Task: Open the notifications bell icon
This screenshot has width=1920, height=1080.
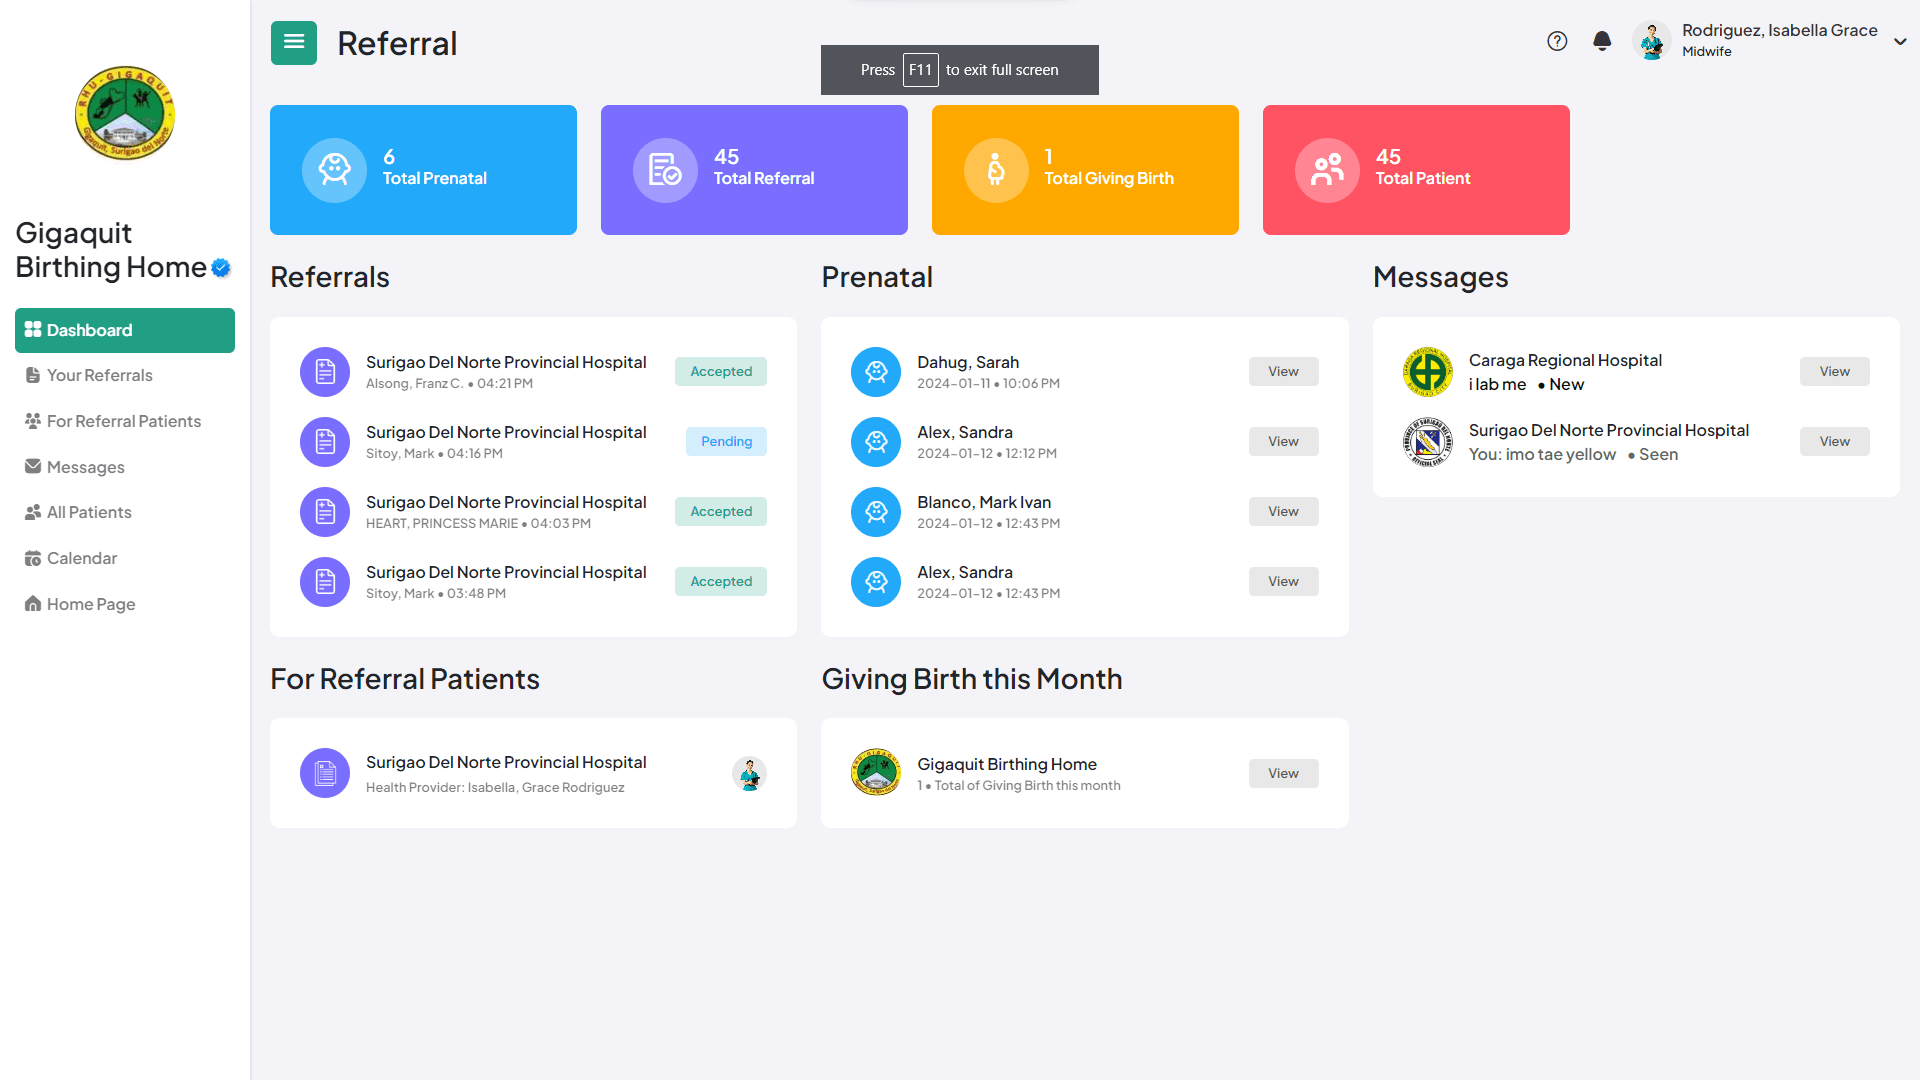Action: [x=1601, y=41]
